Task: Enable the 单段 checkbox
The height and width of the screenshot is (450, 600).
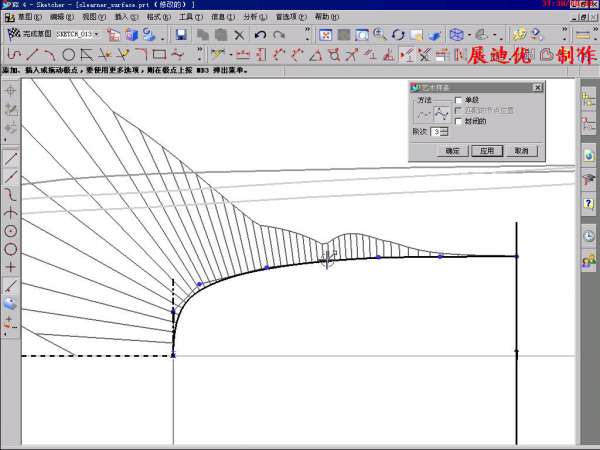Action: point(458,100)
